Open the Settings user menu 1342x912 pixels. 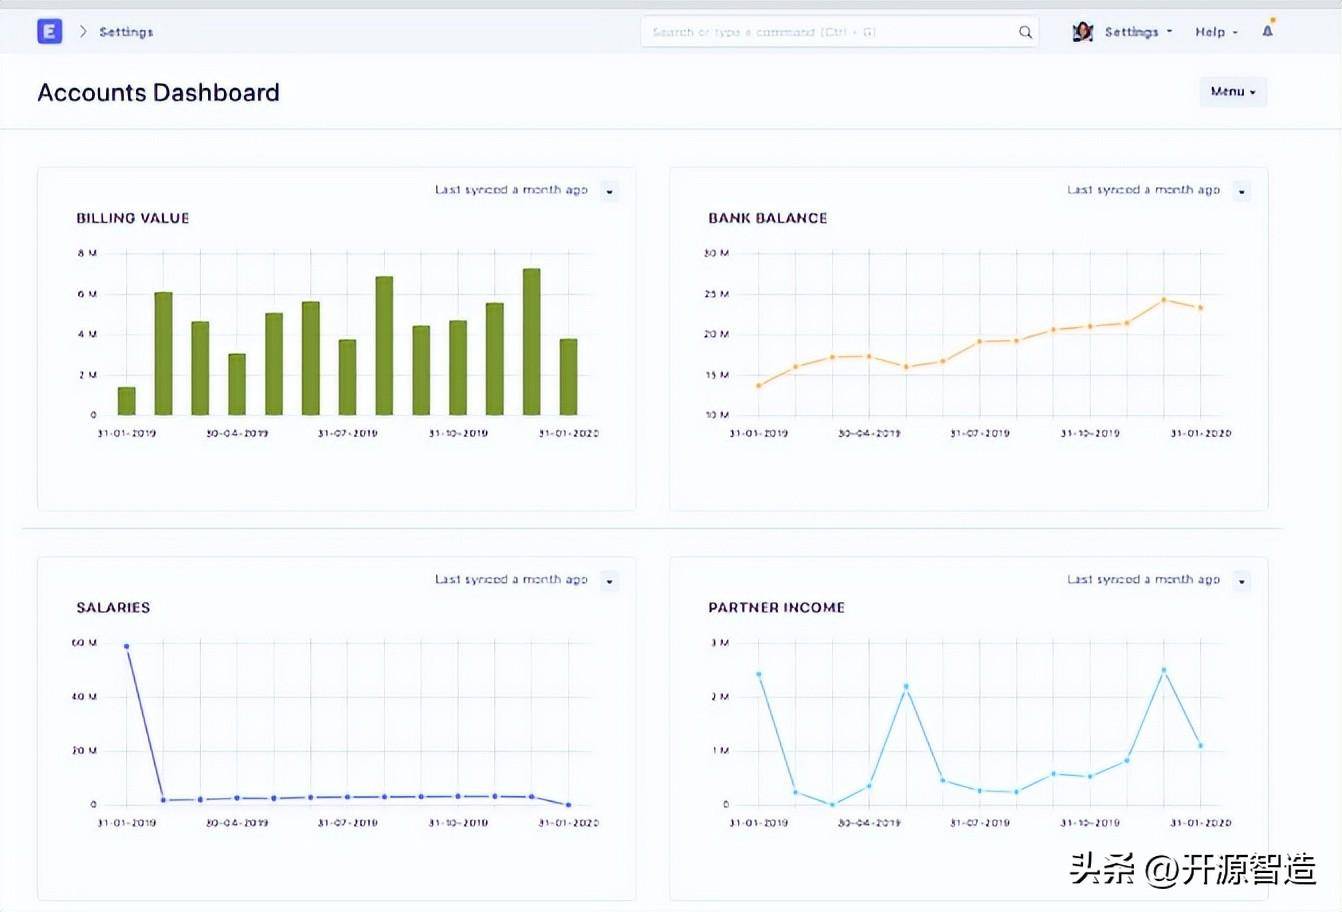[x=1137, y=32]
